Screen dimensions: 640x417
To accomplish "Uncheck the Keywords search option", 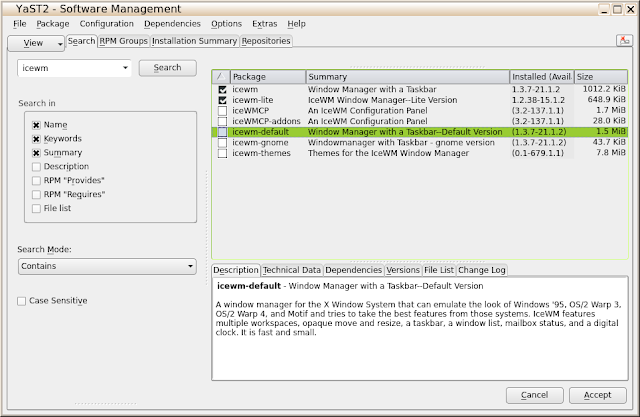I will tap(36, 139).
